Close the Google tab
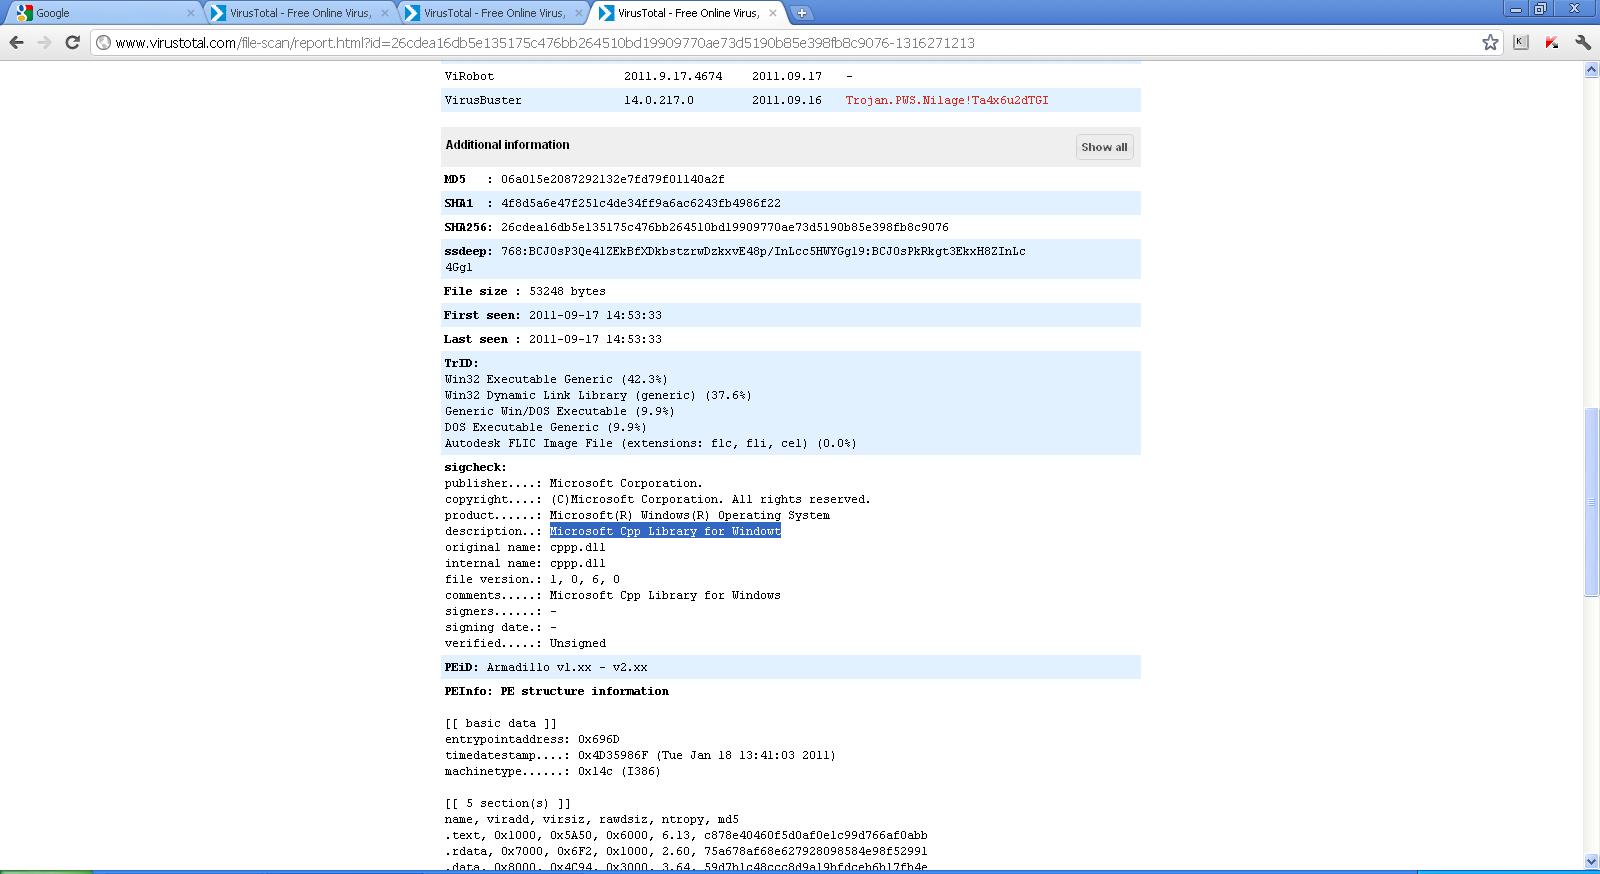 (191, 13)
